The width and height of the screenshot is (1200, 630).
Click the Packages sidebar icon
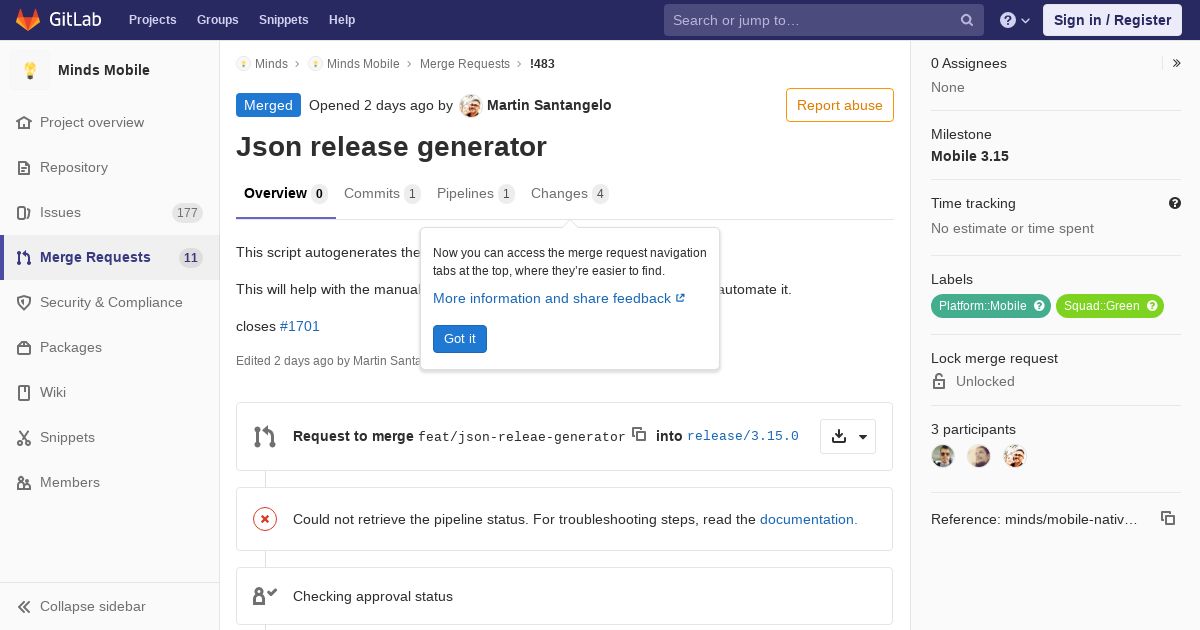(24, 347)
